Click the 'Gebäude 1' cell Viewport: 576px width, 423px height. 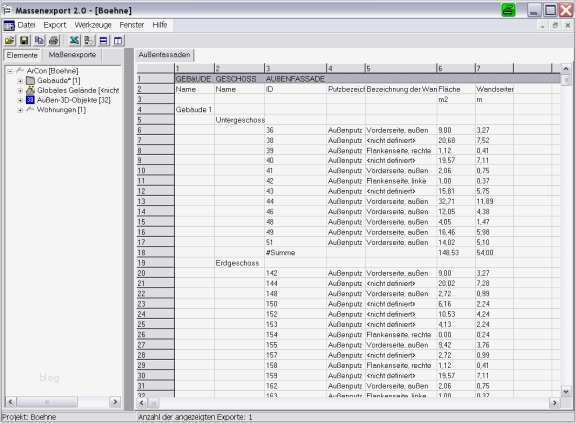point(194,109)
